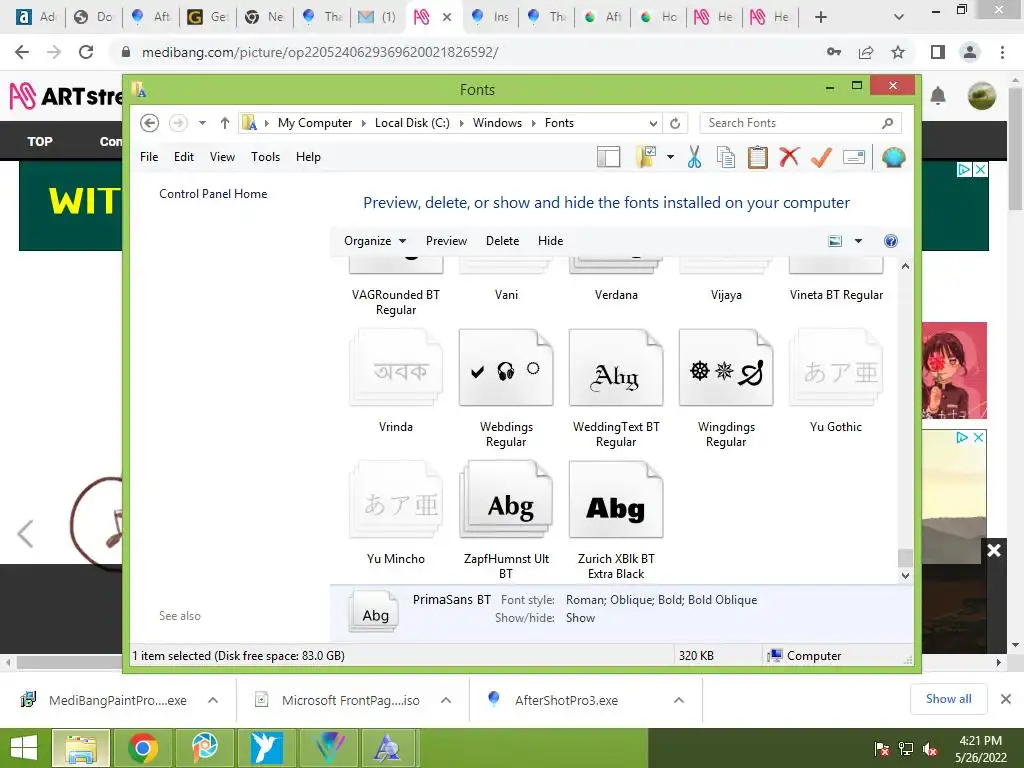Open the View menu
This screenshot has height=768, width=1024.
tap(222, 157)
